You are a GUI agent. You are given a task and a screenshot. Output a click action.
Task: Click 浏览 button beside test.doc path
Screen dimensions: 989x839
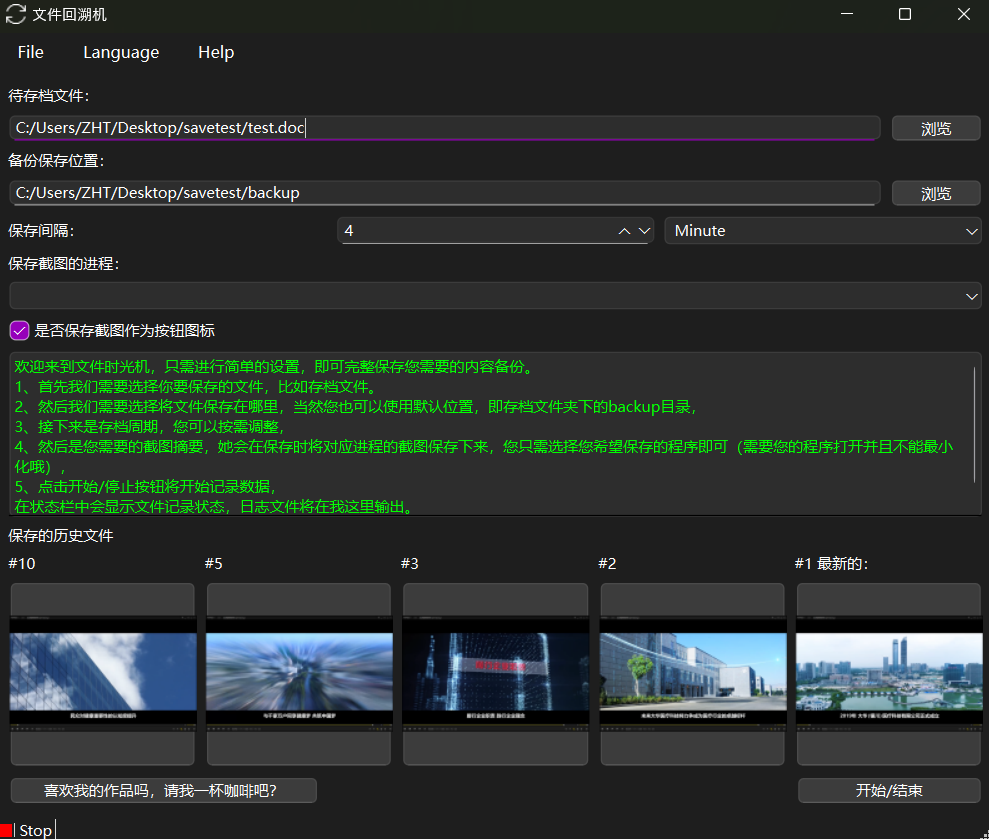coord(936,129)
